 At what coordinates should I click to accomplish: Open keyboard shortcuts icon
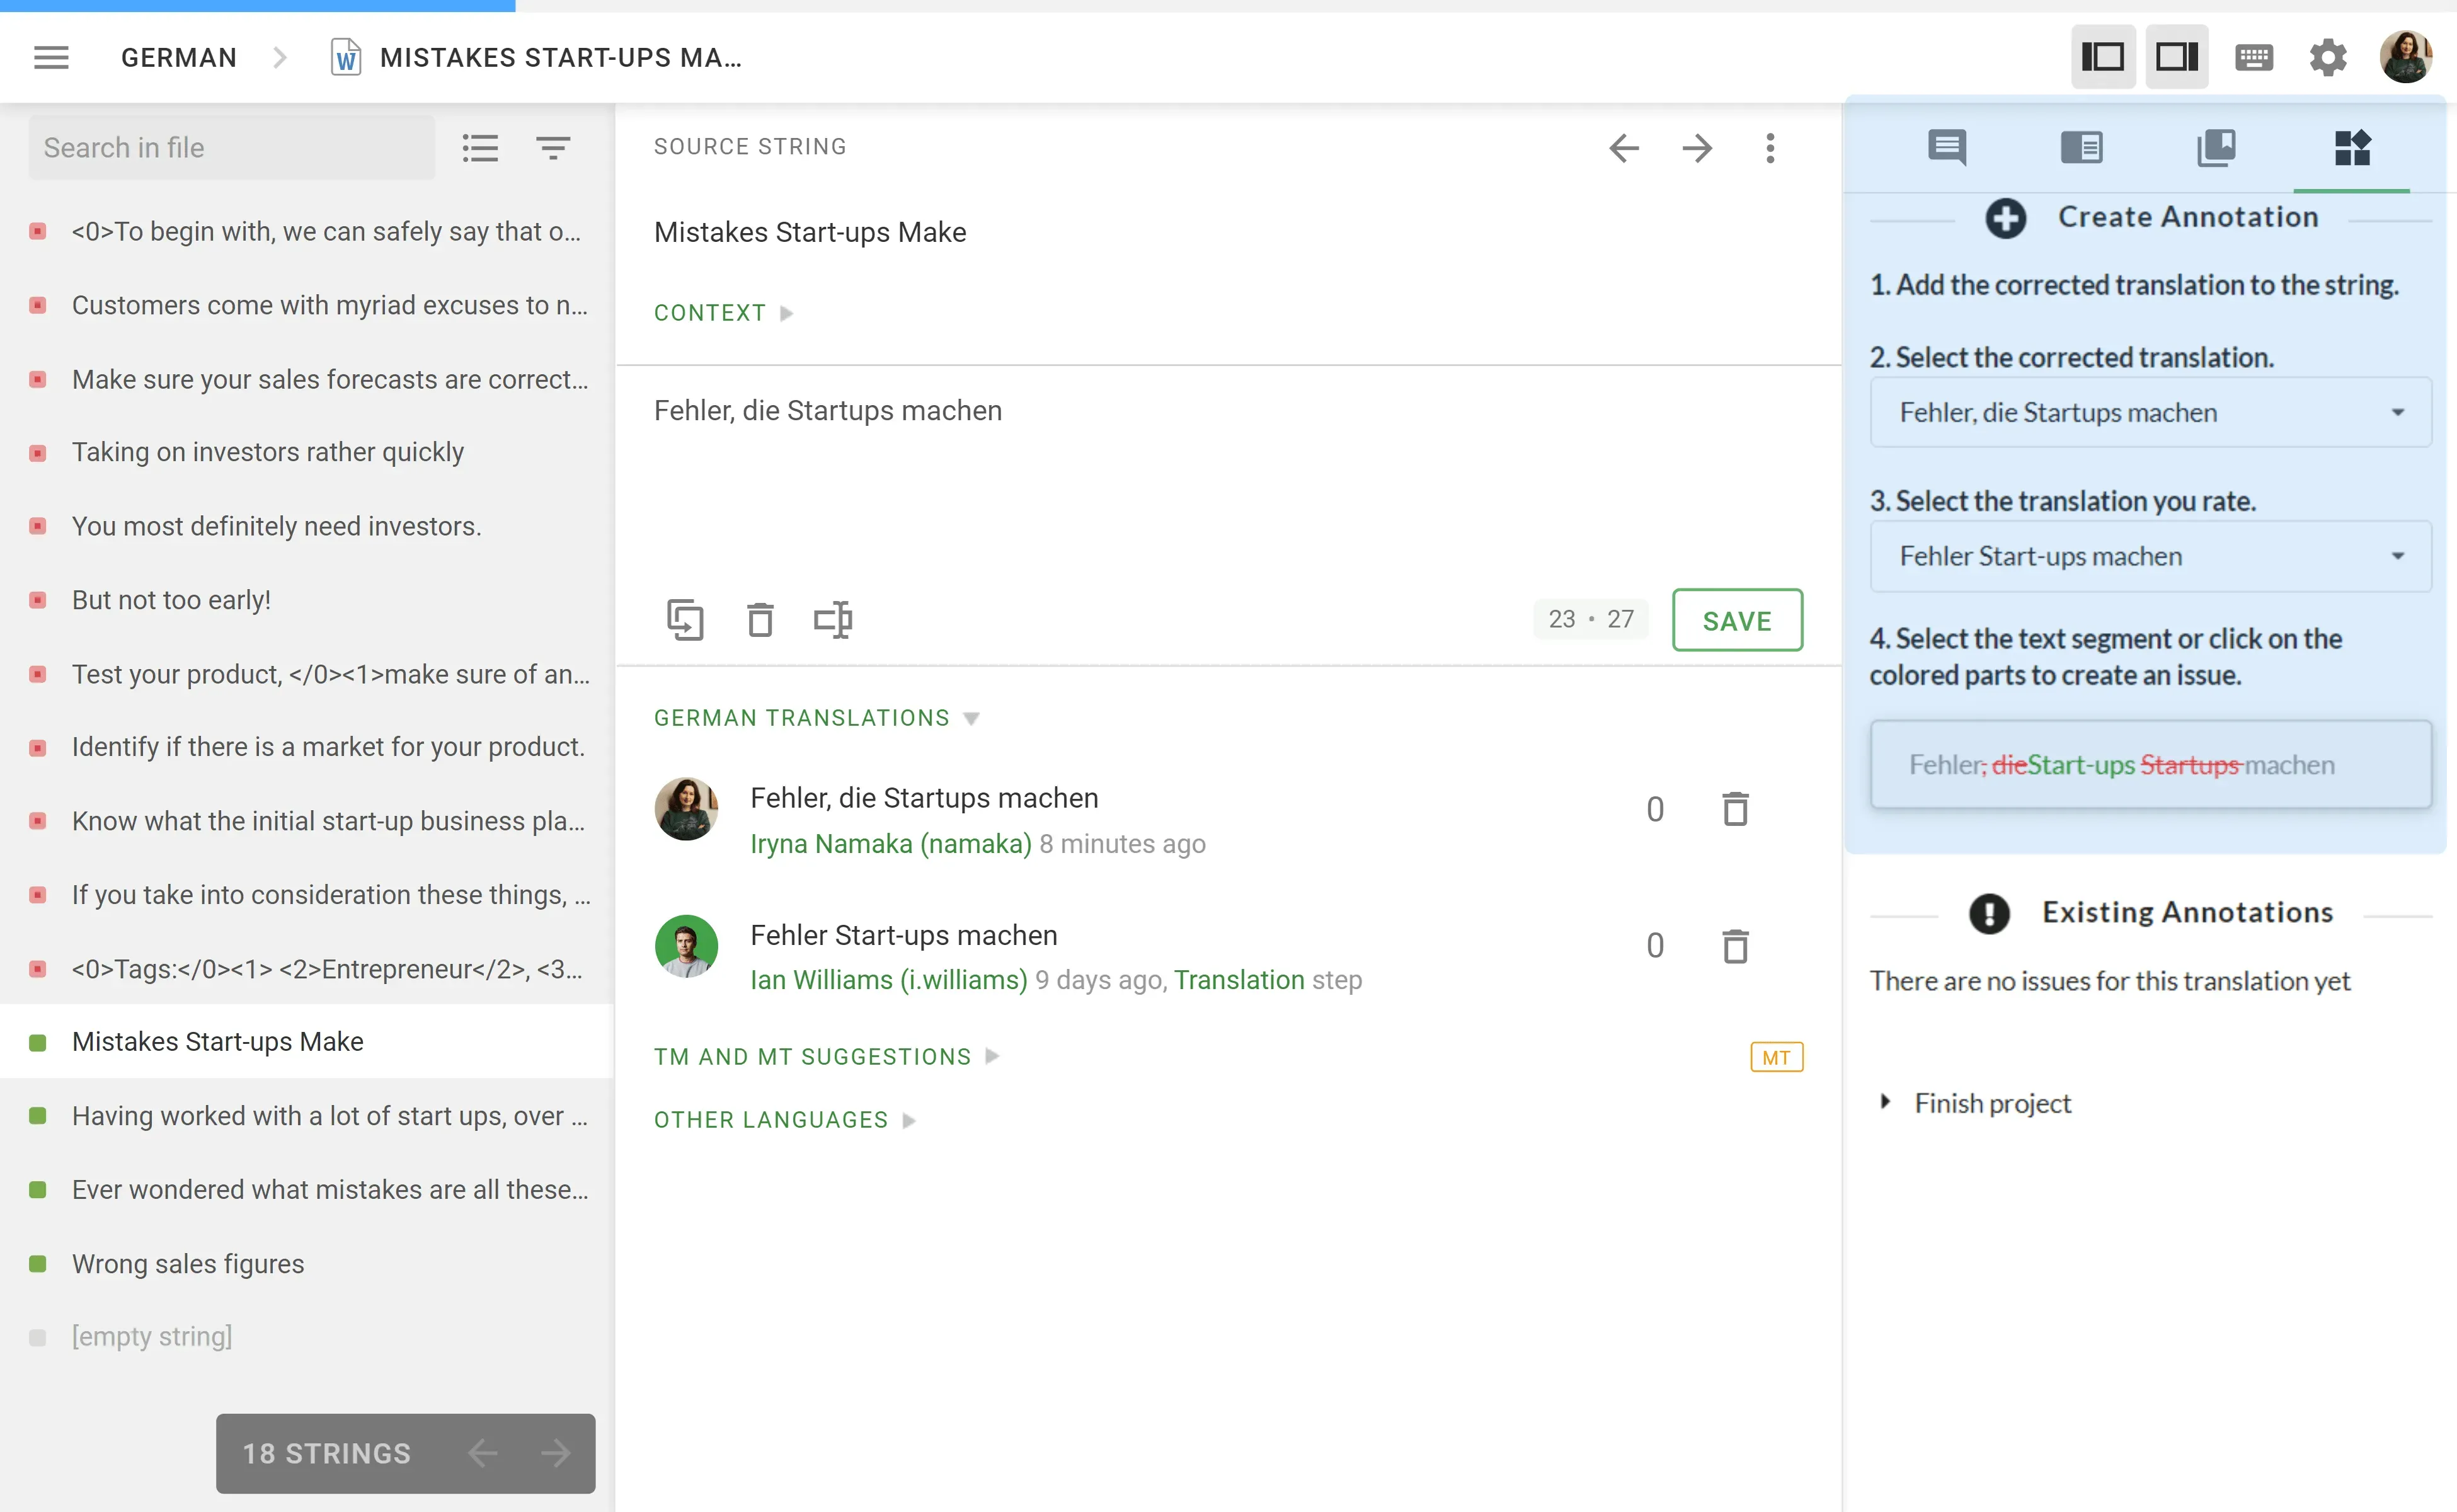click(2254, 57)
